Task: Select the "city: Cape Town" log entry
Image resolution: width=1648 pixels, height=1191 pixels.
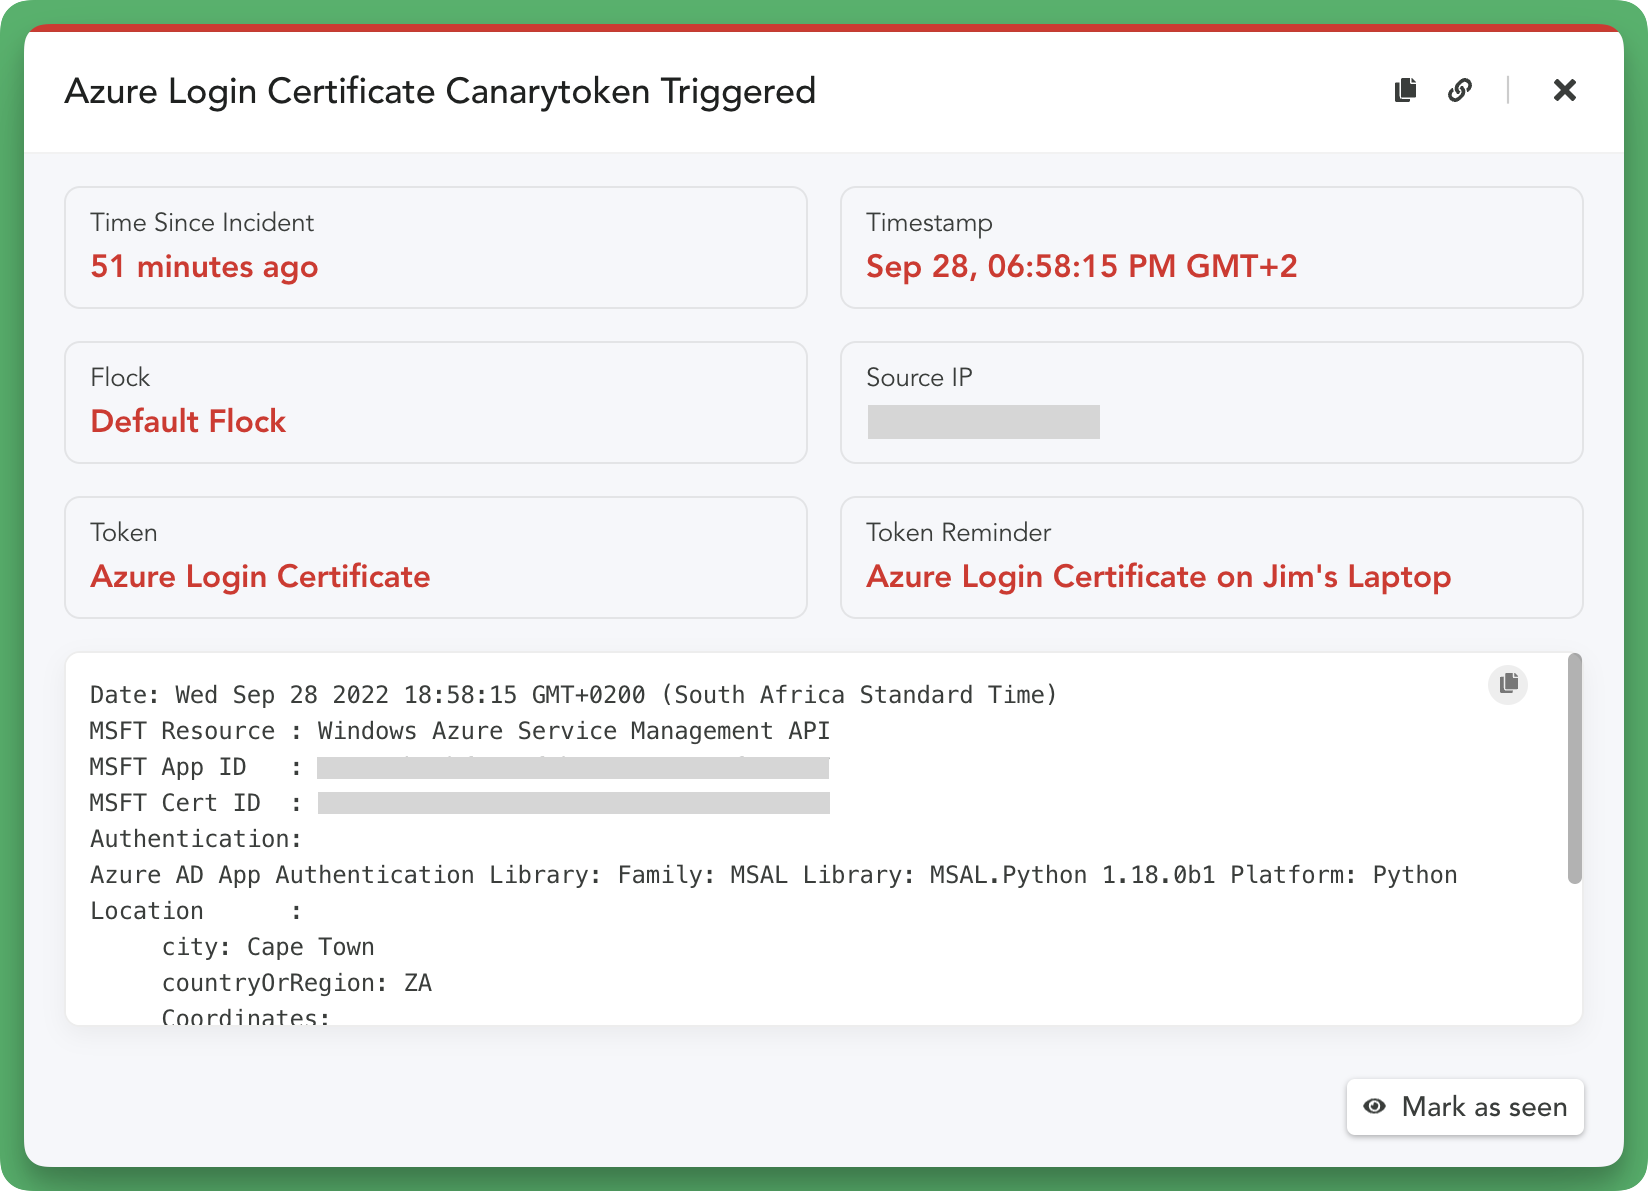Action: (268, 947)
